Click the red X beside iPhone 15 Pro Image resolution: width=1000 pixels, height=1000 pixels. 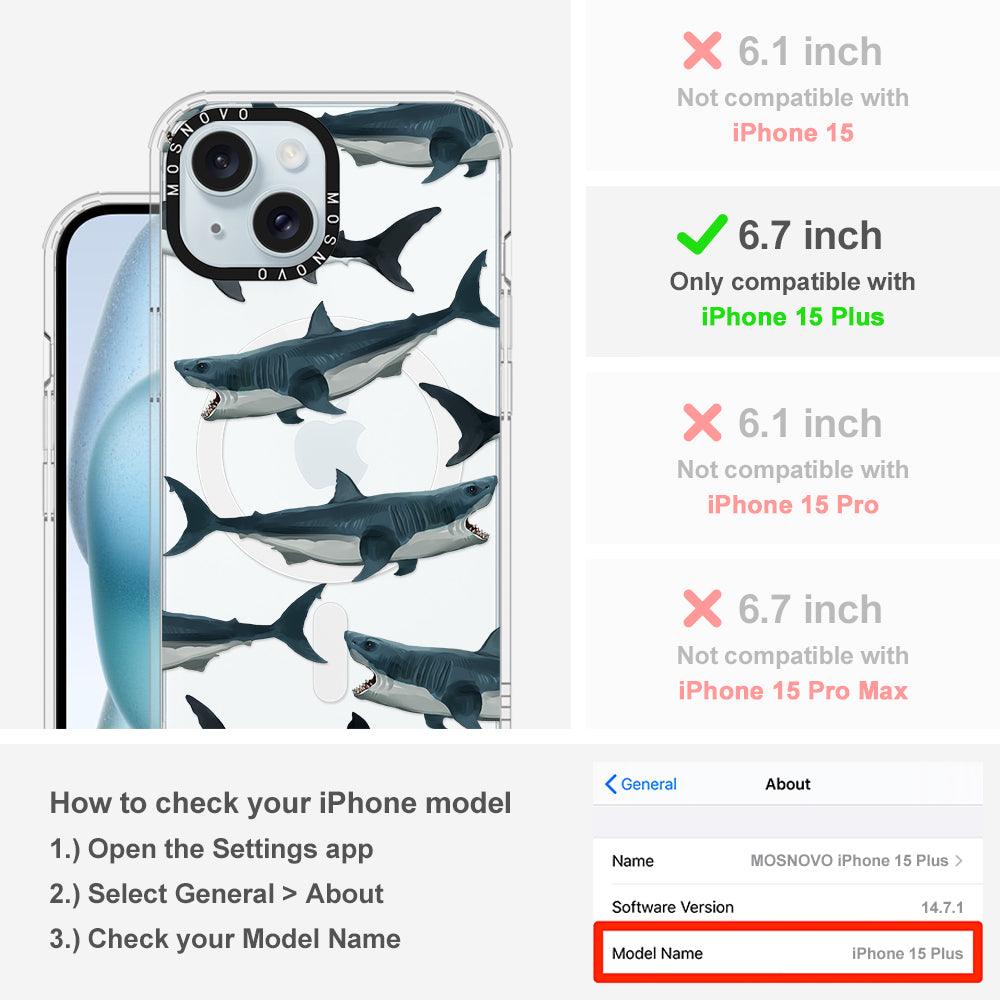click(x=702, y=422)
